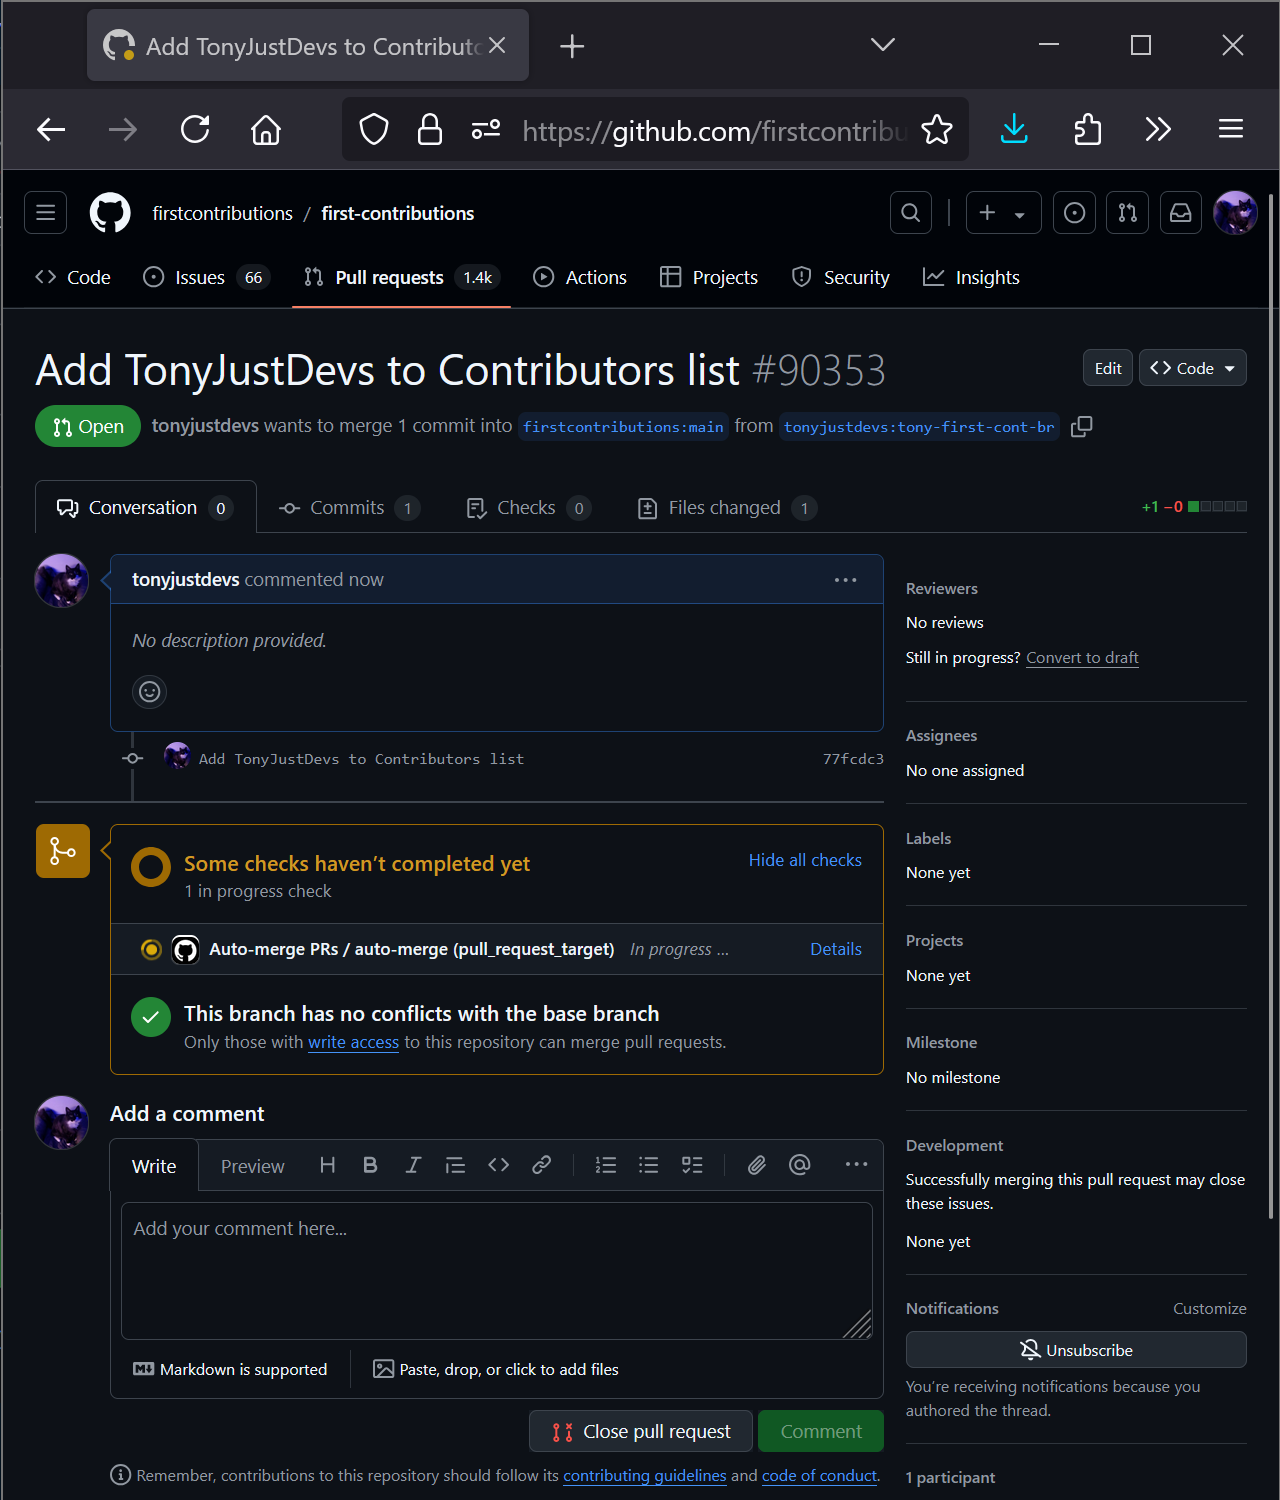Open the browser extensions panel

coord(1087,129)
